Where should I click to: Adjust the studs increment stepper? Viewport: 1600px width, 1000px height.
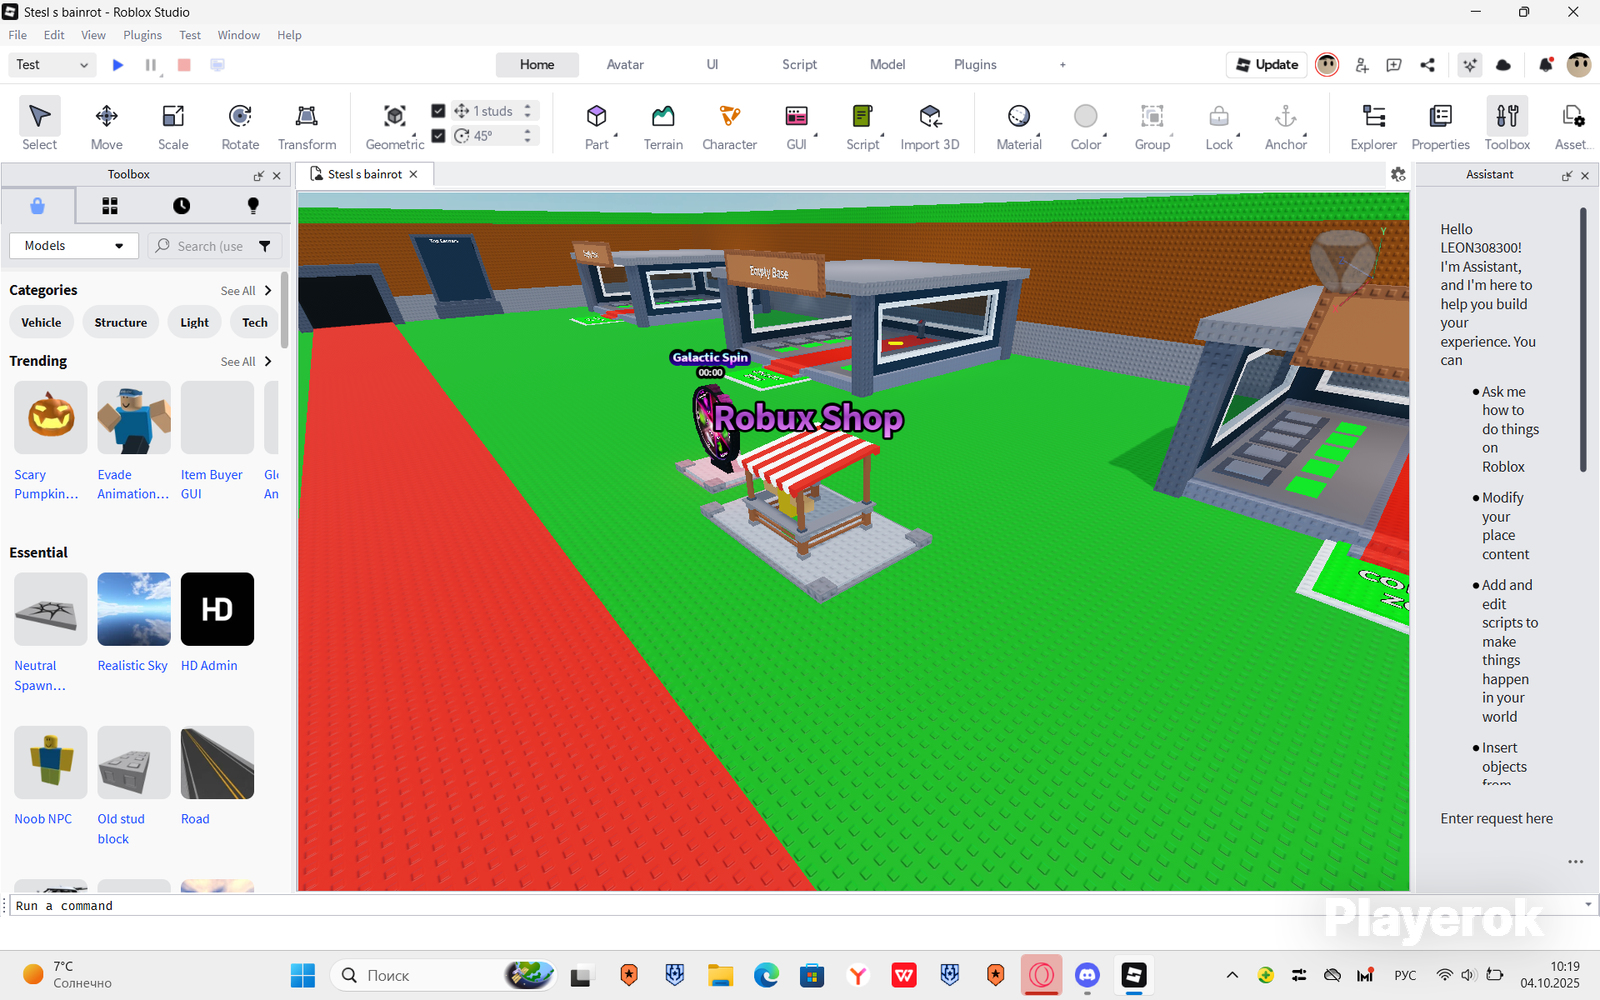(528, 111)
